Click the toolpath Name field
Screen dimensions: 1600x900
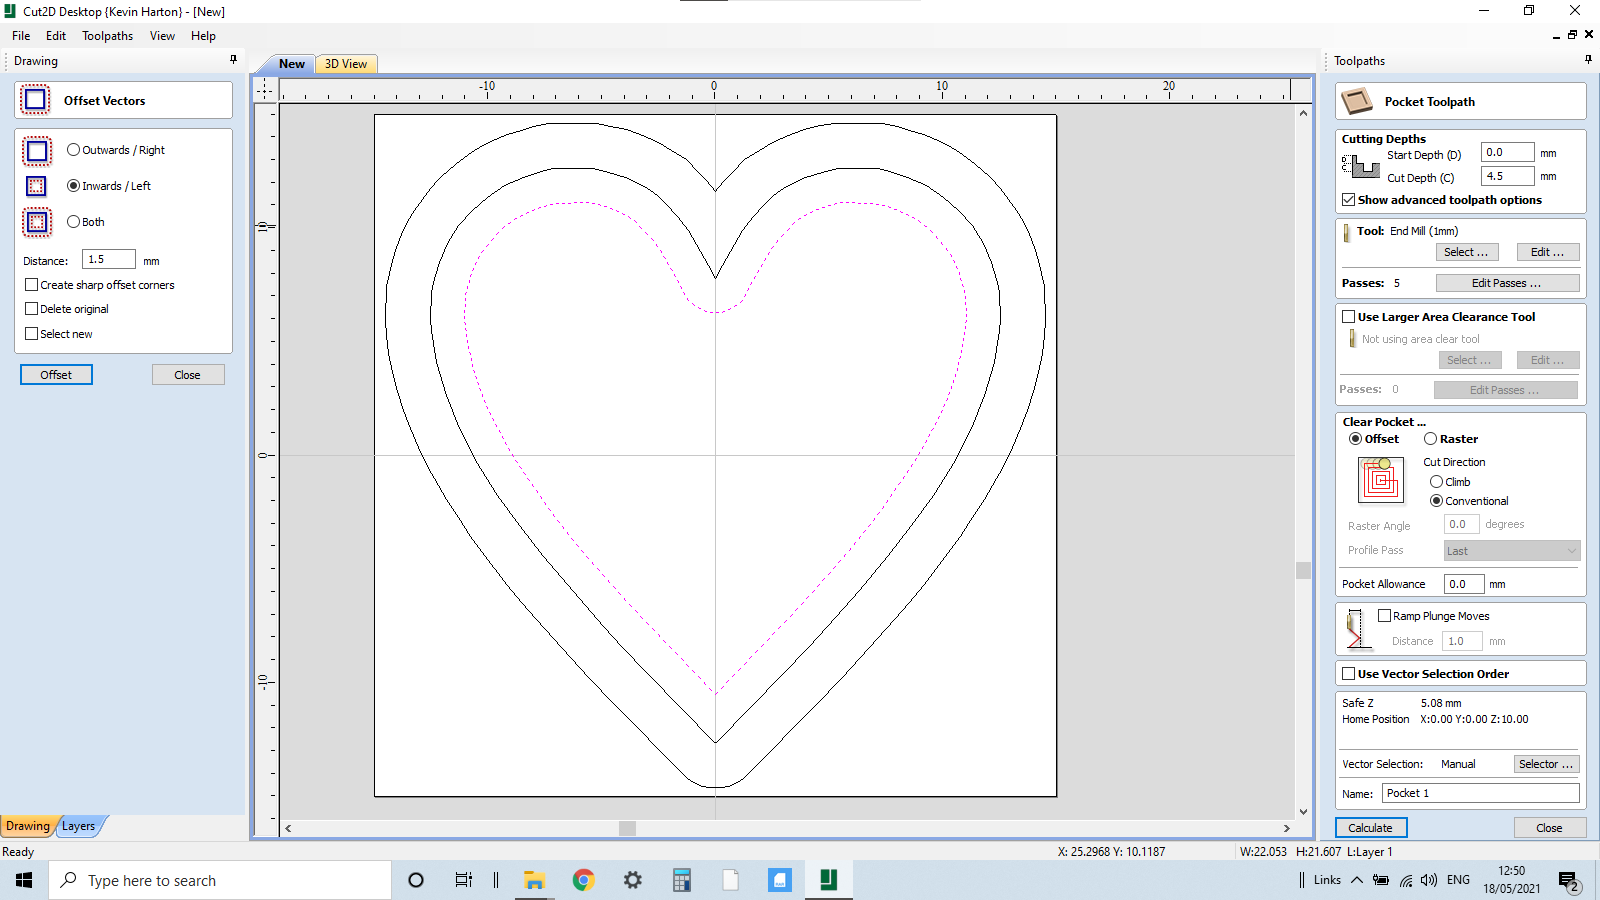coord(1481,793)
